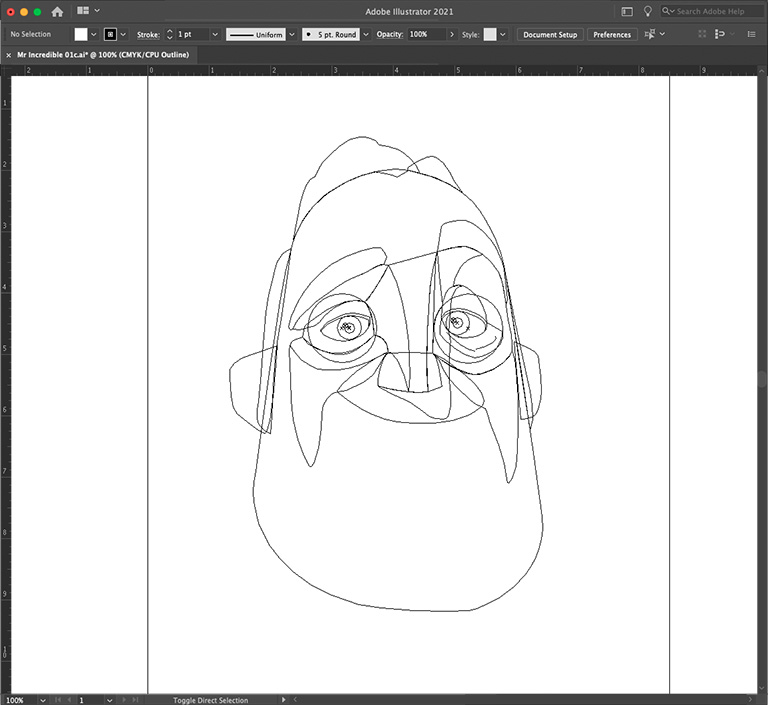Select the Uniform variable width profile
This screenshot has width=768, height=705.
coord(256,34)
